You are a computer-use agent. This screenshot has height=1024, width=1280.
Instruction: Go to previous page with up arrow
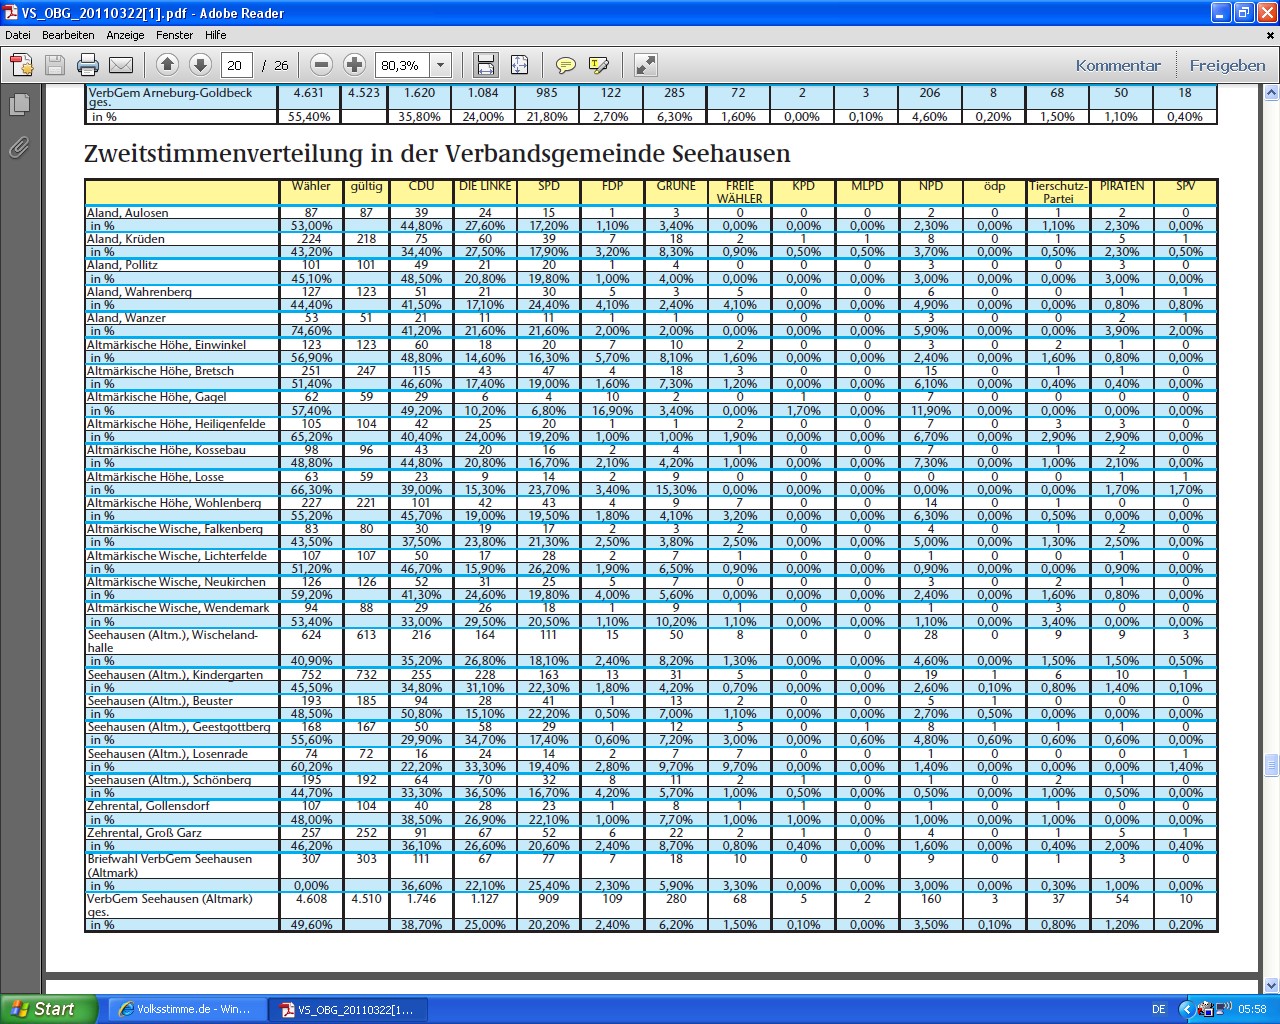167,66
